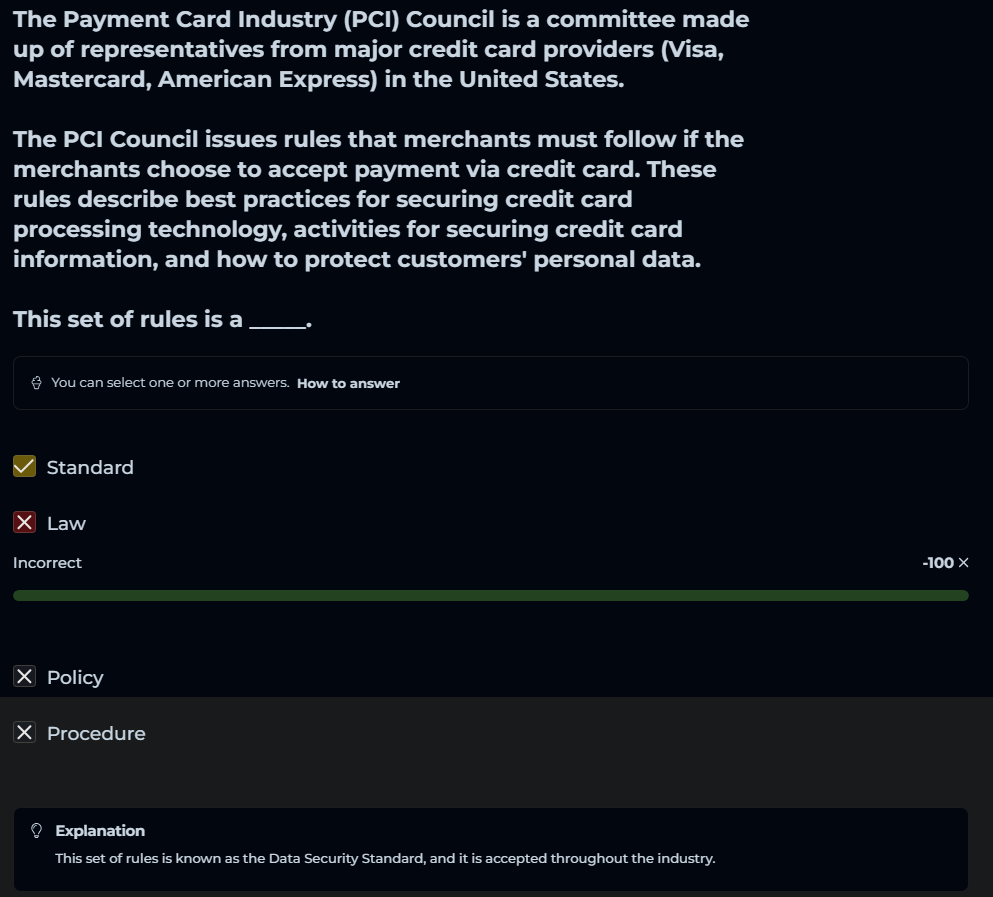Select the Standard answer label text
The image size is (993, 897).
90,467
